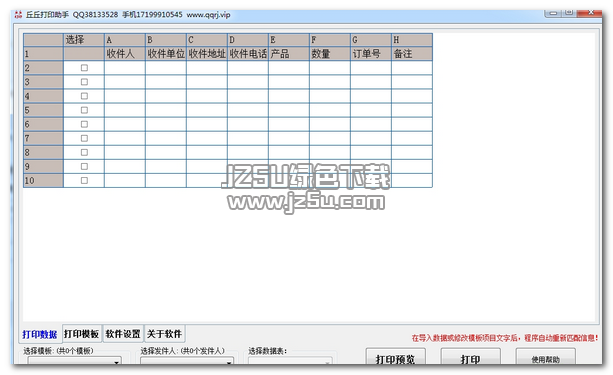Select row header 2
The height and width of the screenshot is (375, 613).
tap(43, 68)
